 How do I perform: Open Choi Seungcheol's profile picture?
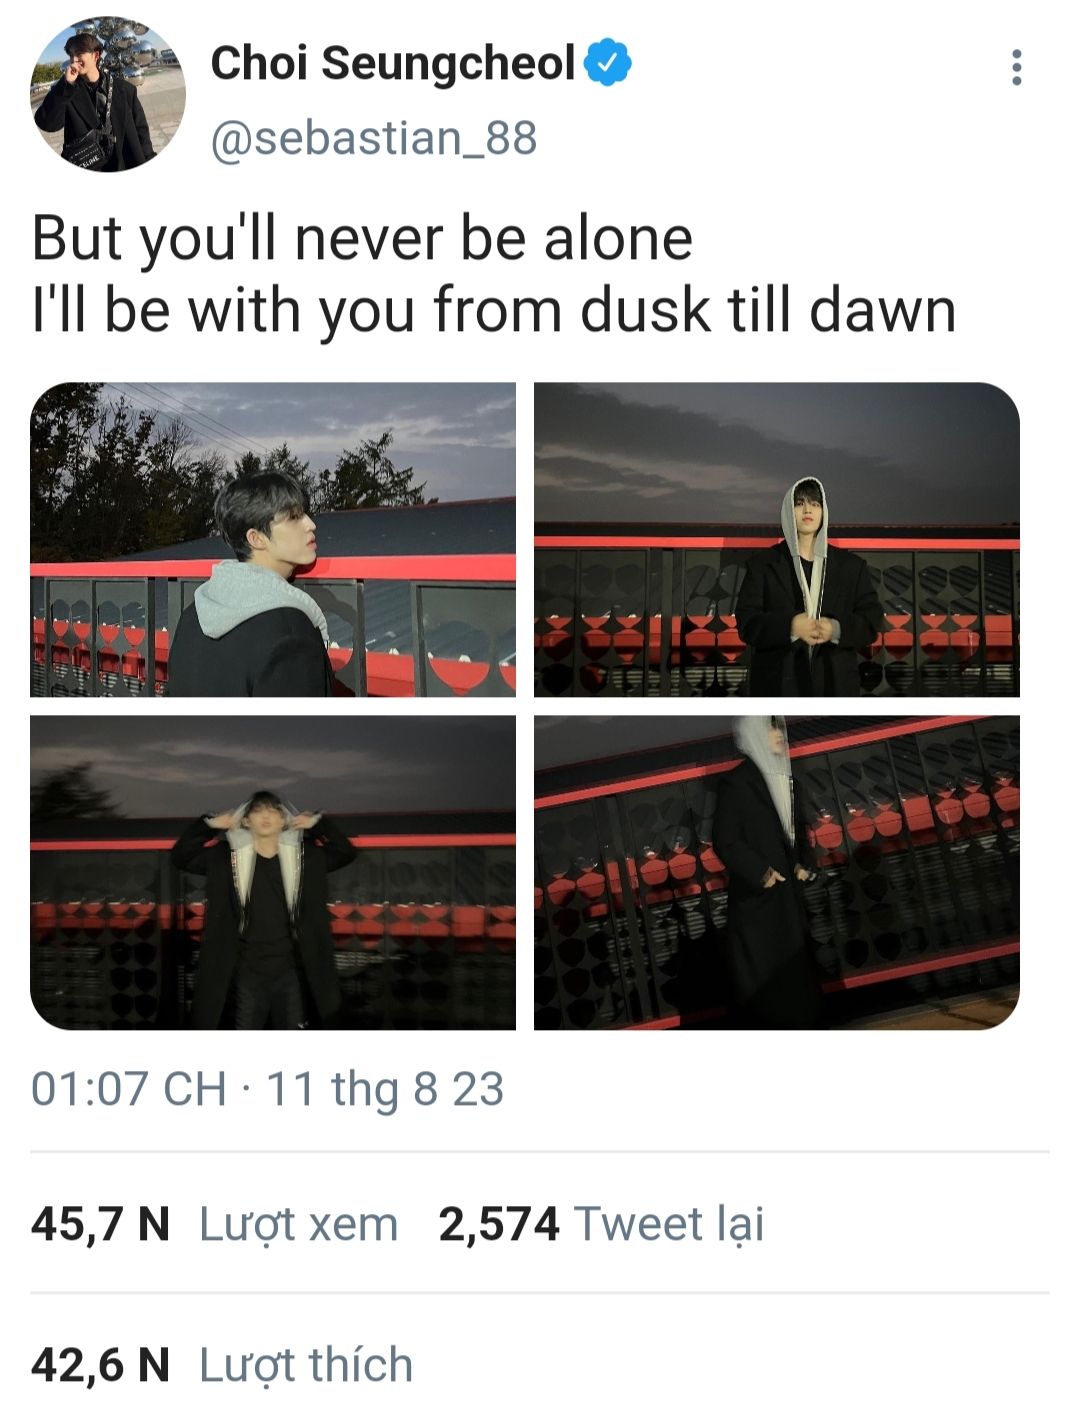(108, 94)
